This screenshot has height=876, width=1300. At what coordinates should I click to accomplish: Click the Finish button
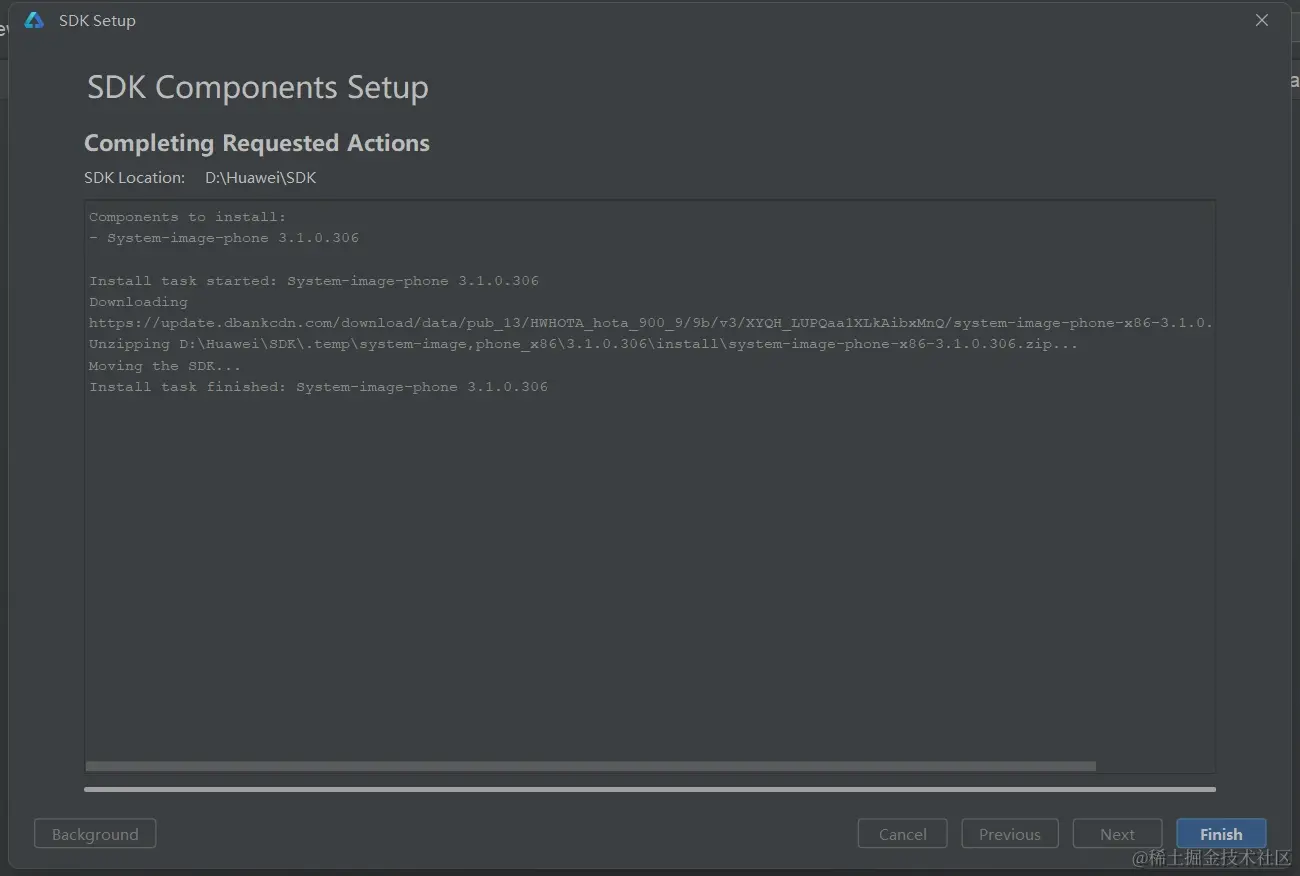pos(1221,834)
